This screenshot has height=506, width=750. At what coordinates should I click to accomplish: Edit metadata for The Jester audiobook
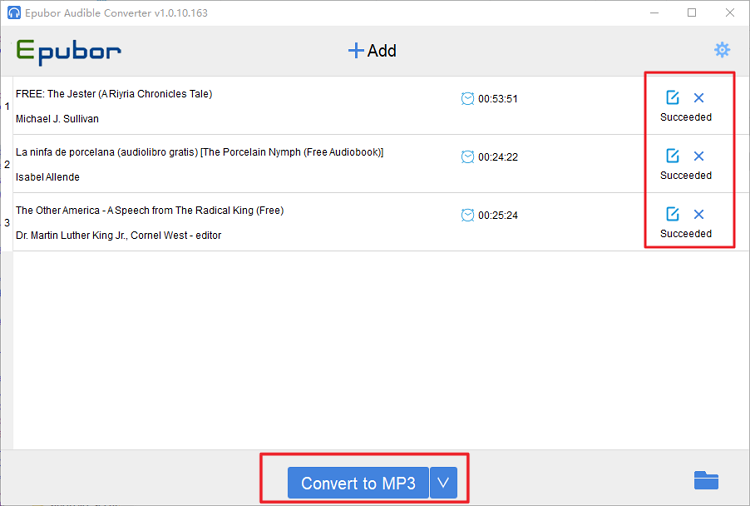pyautogui.click(x=673, y=98)
